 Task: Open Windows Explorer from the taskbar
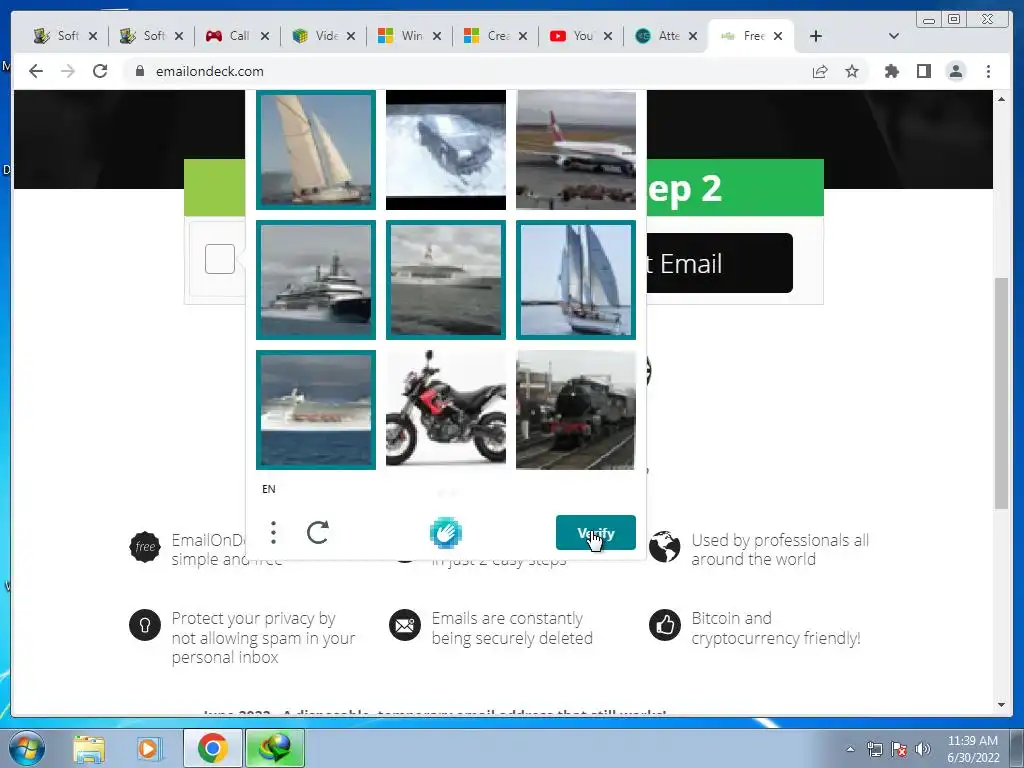(89, 748)
